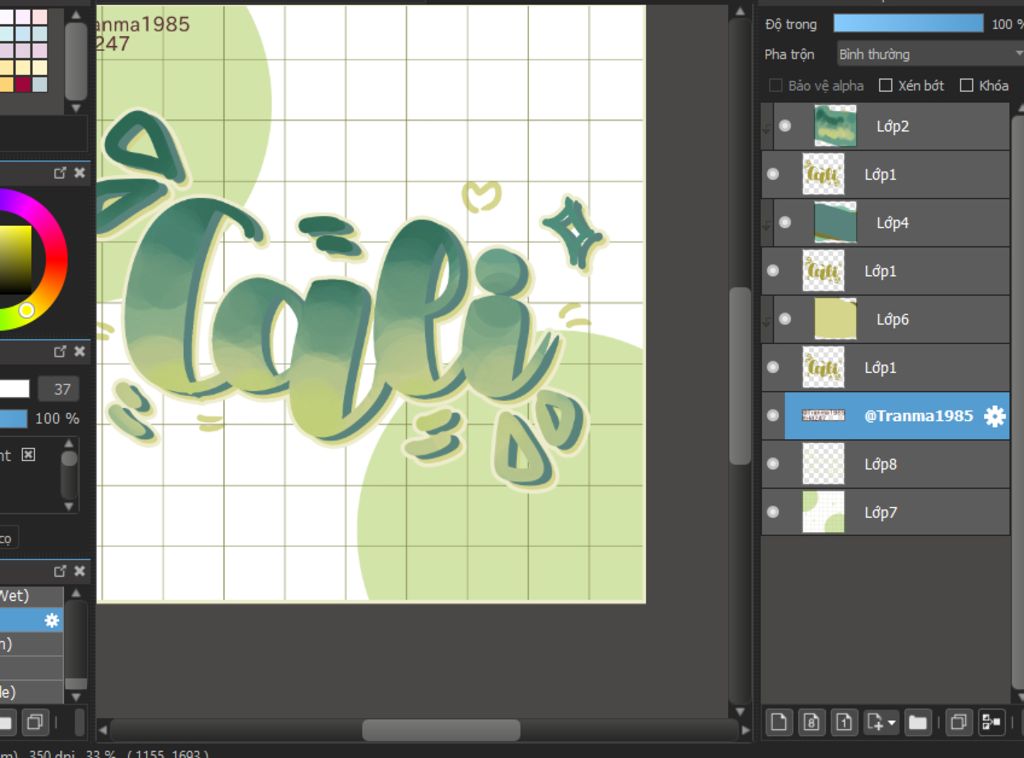Enable Bảo vệ alpha checkbox
The height and width of the screenshot is (758, 1024).
pyautogui.click(x=776, y=86)
